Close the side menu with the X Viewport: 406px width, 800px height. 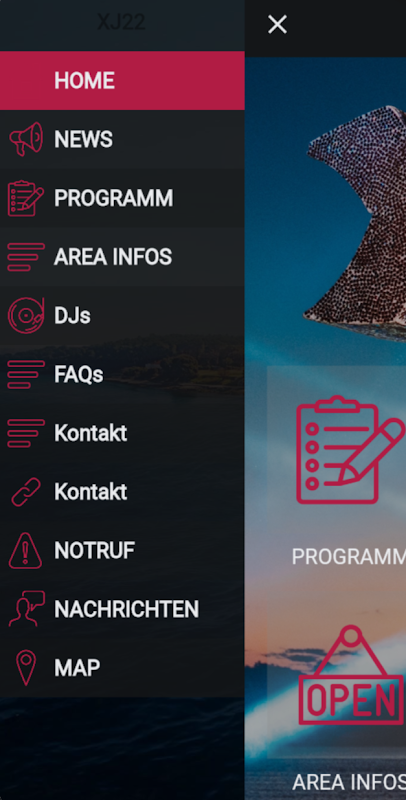point(277,24)
